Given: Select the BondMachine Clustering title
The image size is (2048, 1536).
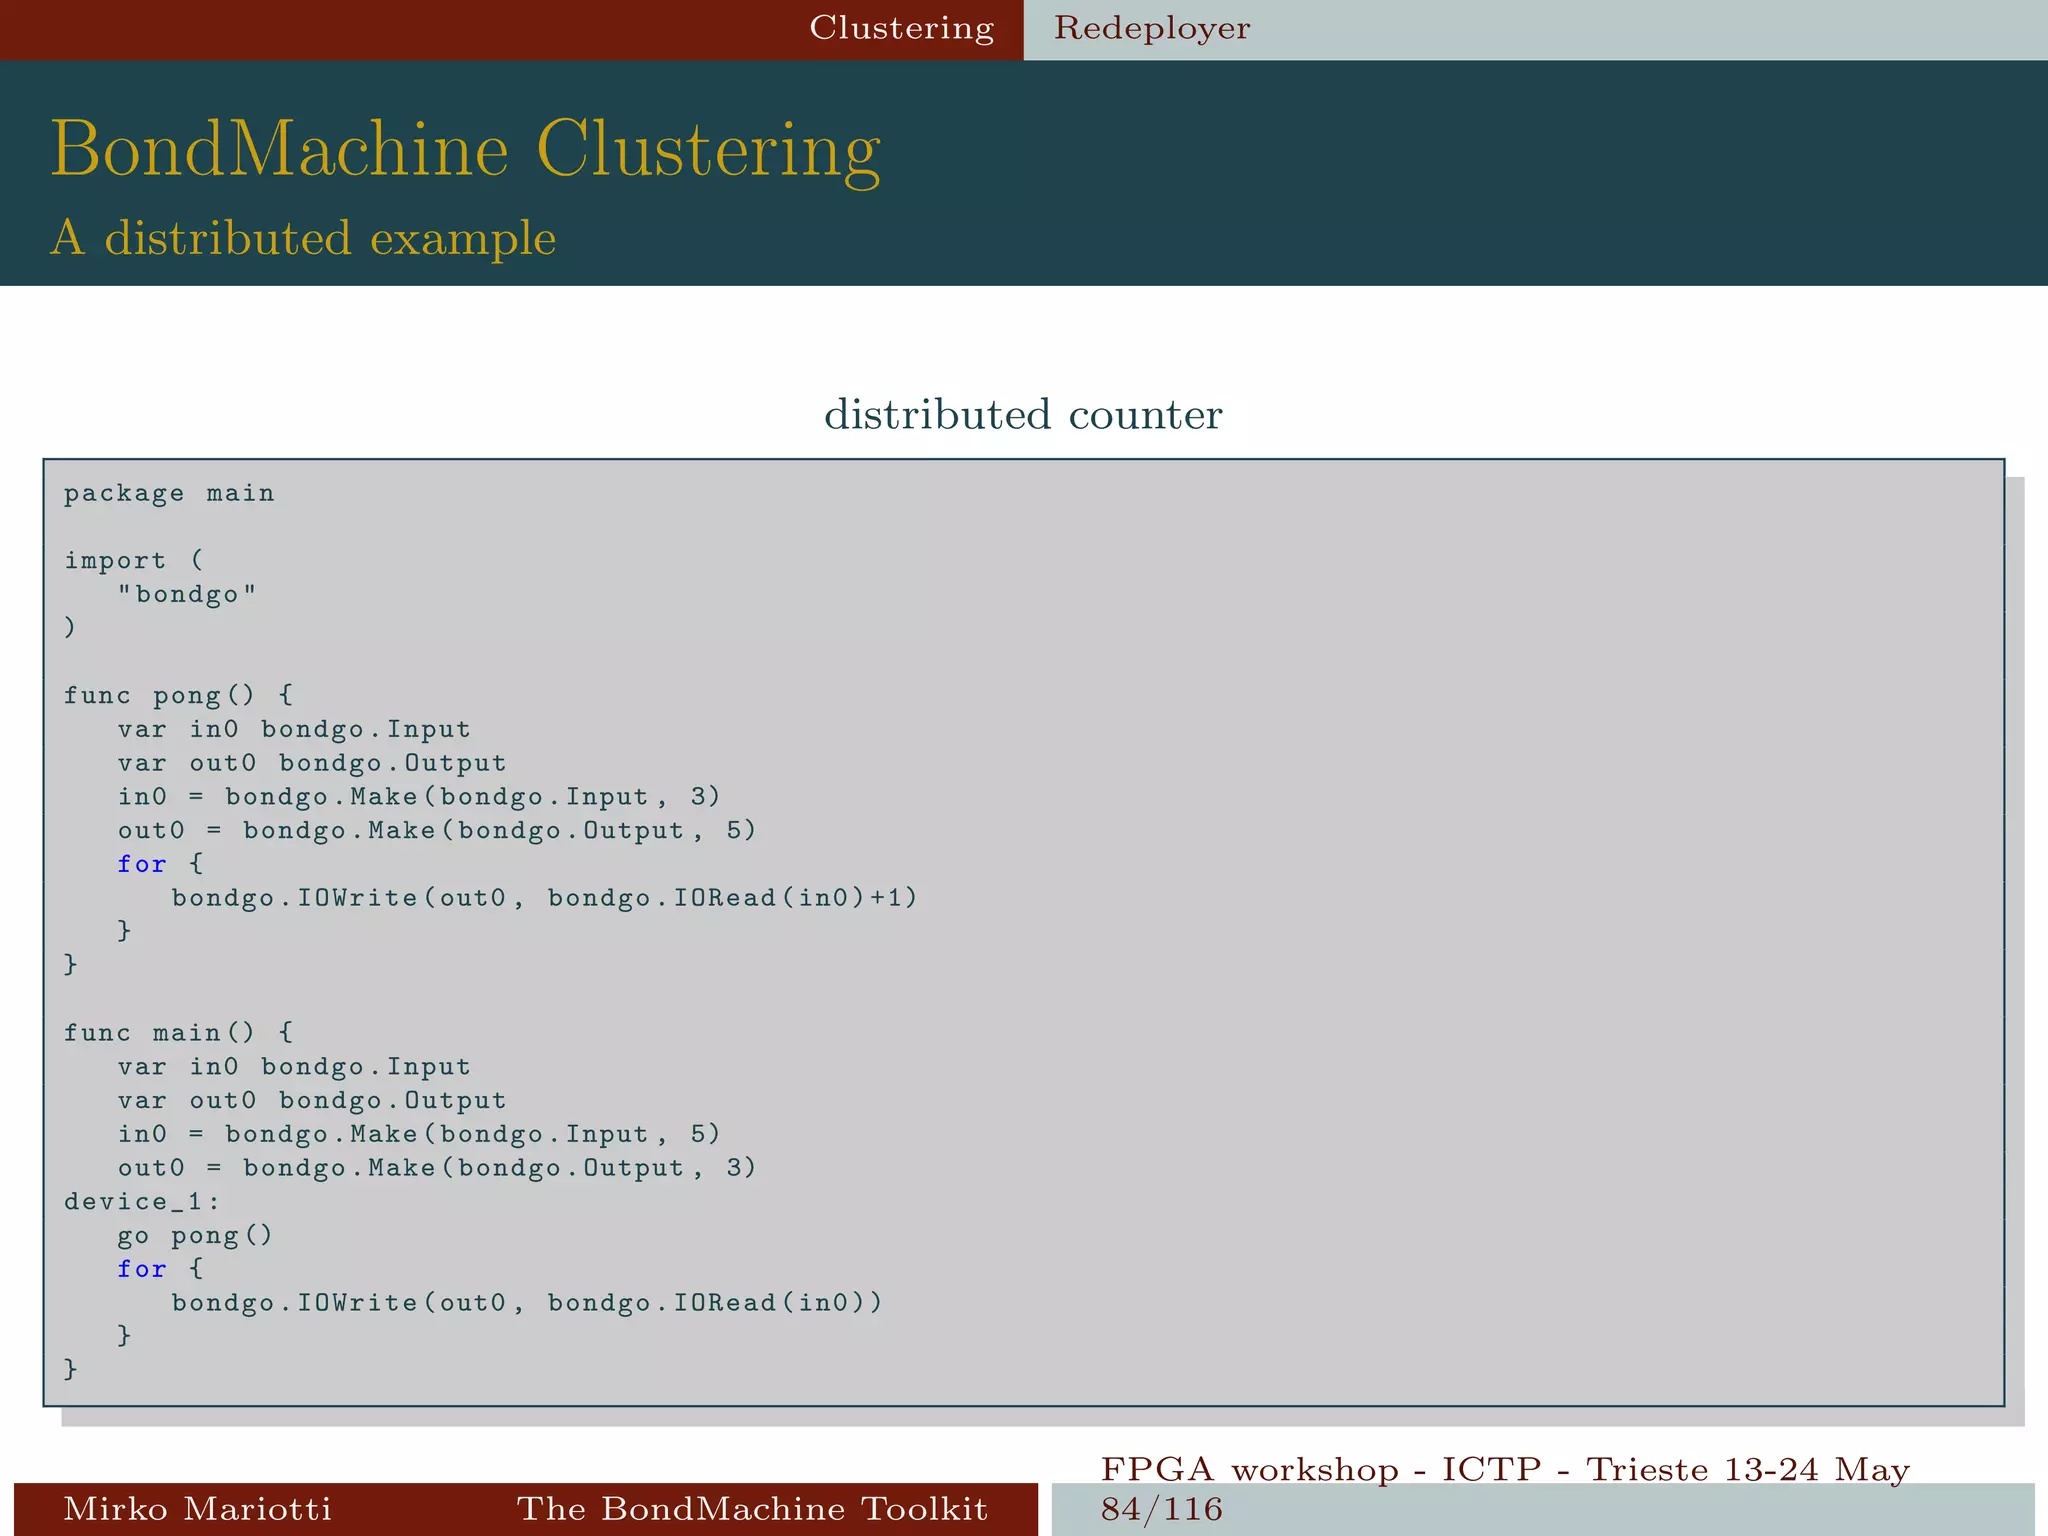Looking at the screenshot, I should click(x=466, y=150).
